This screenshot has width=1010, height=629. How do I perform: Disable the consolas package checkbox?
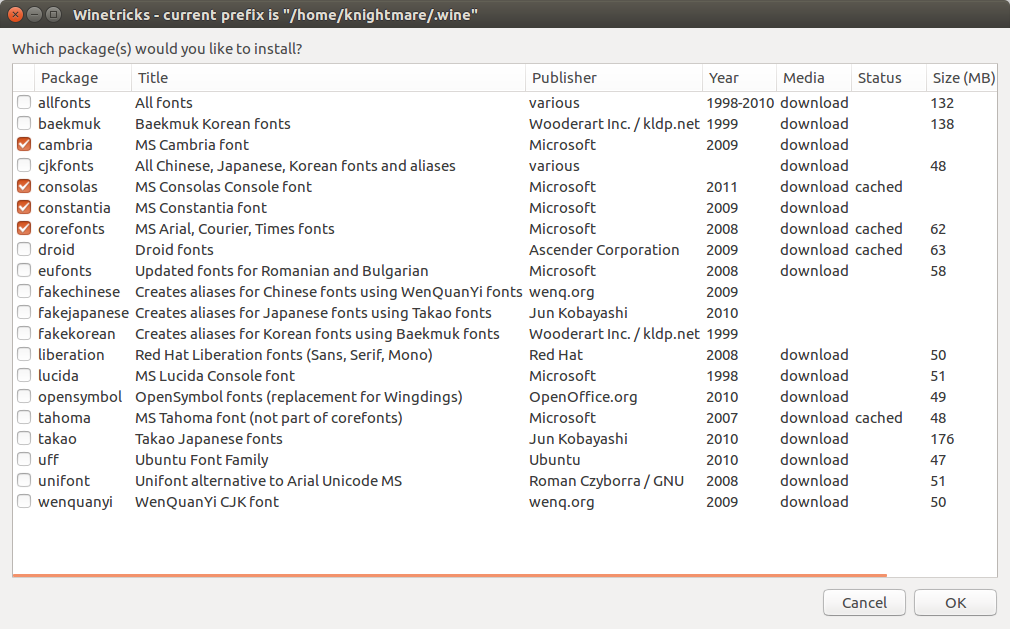point(24,187)
